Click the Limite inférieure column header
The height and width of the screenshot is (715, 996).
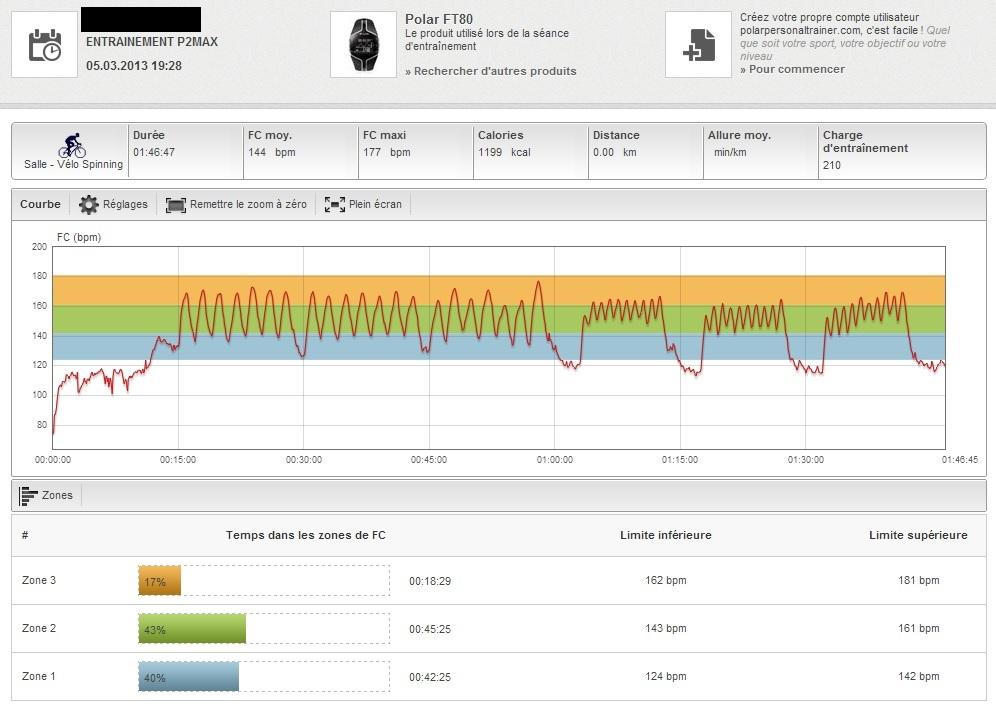tap(666, 535)
